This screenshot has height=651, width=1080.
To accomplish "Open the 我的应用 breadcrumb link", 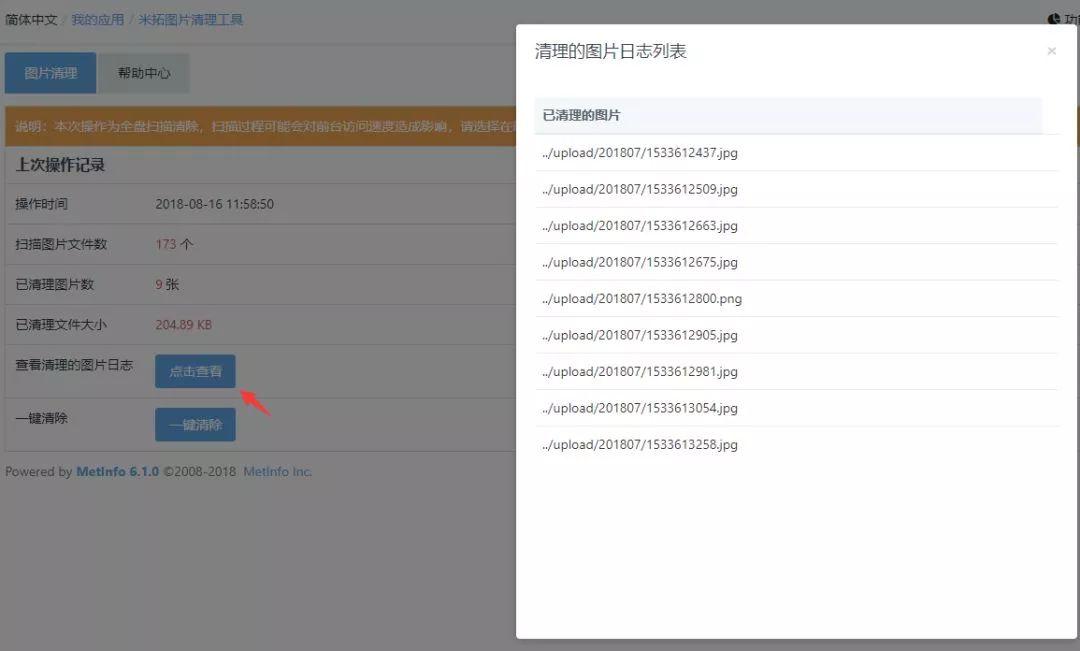I will (97, 18).
